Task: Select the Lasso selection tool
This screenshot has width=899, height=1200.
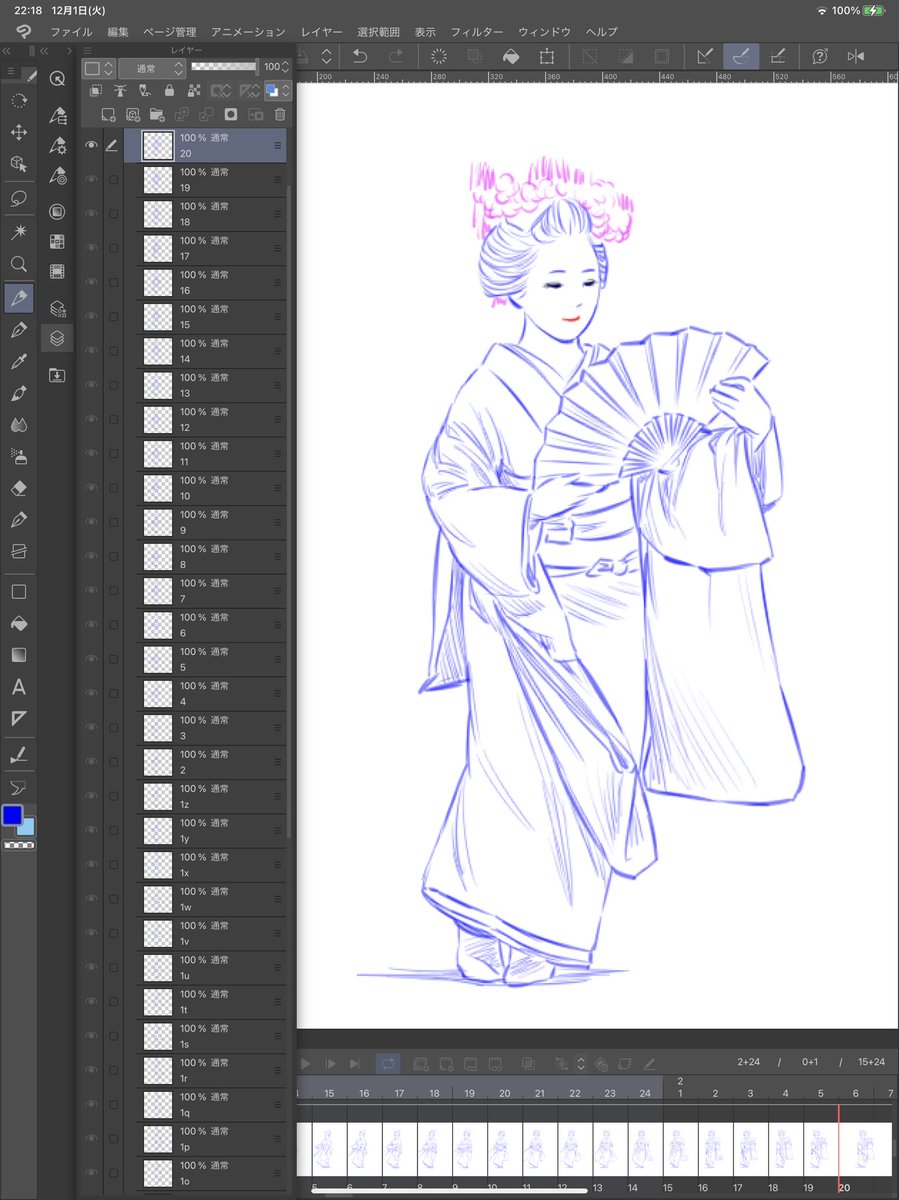Action: click(18, 198)
